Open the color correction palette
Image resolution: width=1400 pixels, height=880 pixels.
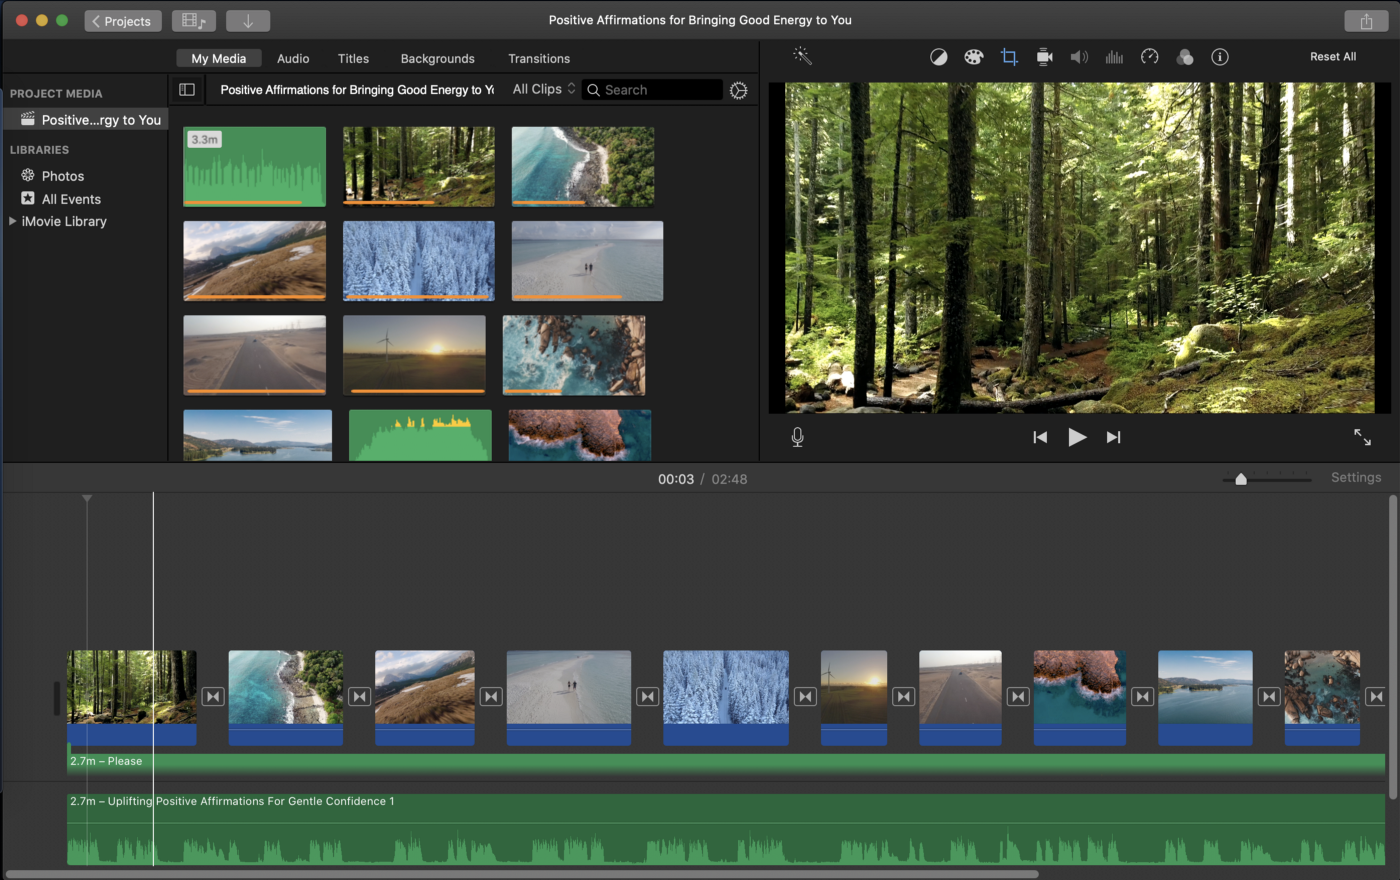[973, 57]
